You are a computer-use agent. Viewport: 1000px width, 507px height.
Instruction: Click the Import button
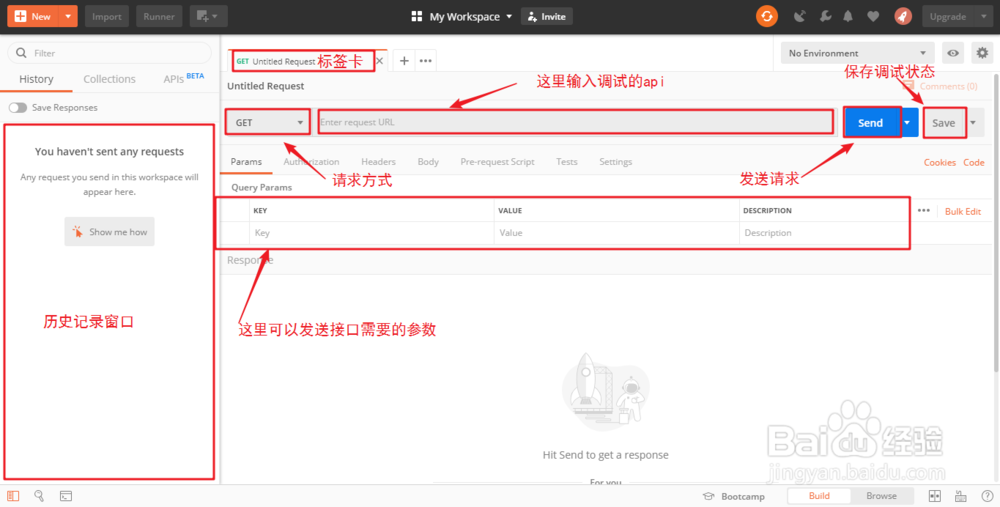coord(107,17)
